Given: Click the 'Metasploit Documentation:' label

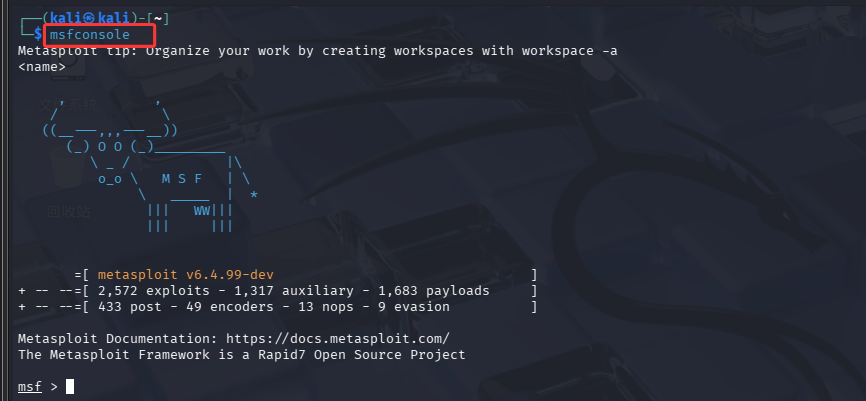Looking at the screenshot, I should point(118,338).
